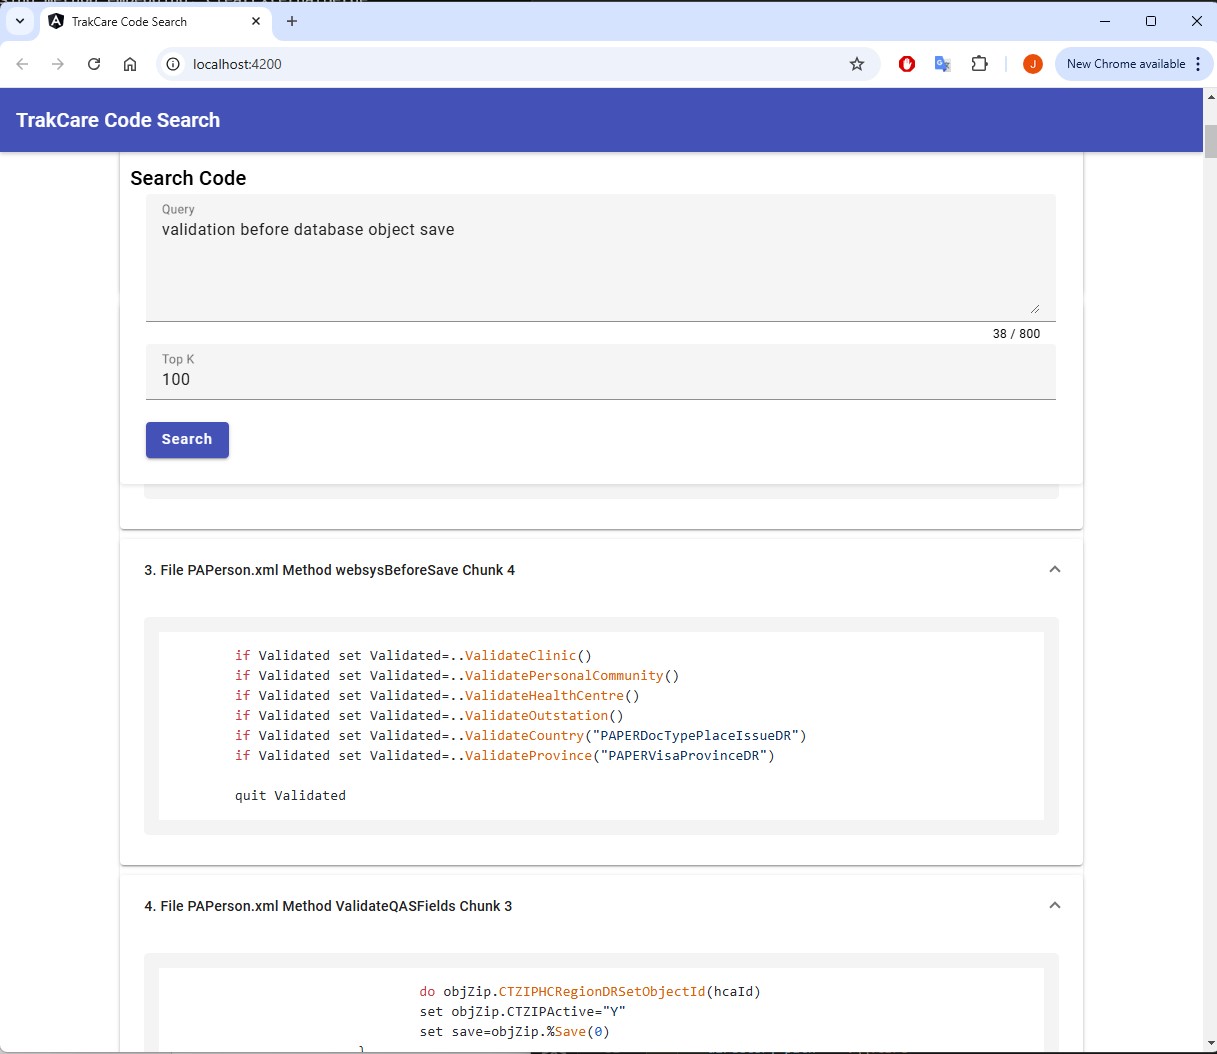Click the browser reload icon
Image resolution: width=1217 pixels, height=1054 pixels.
[x=94, y=64]
